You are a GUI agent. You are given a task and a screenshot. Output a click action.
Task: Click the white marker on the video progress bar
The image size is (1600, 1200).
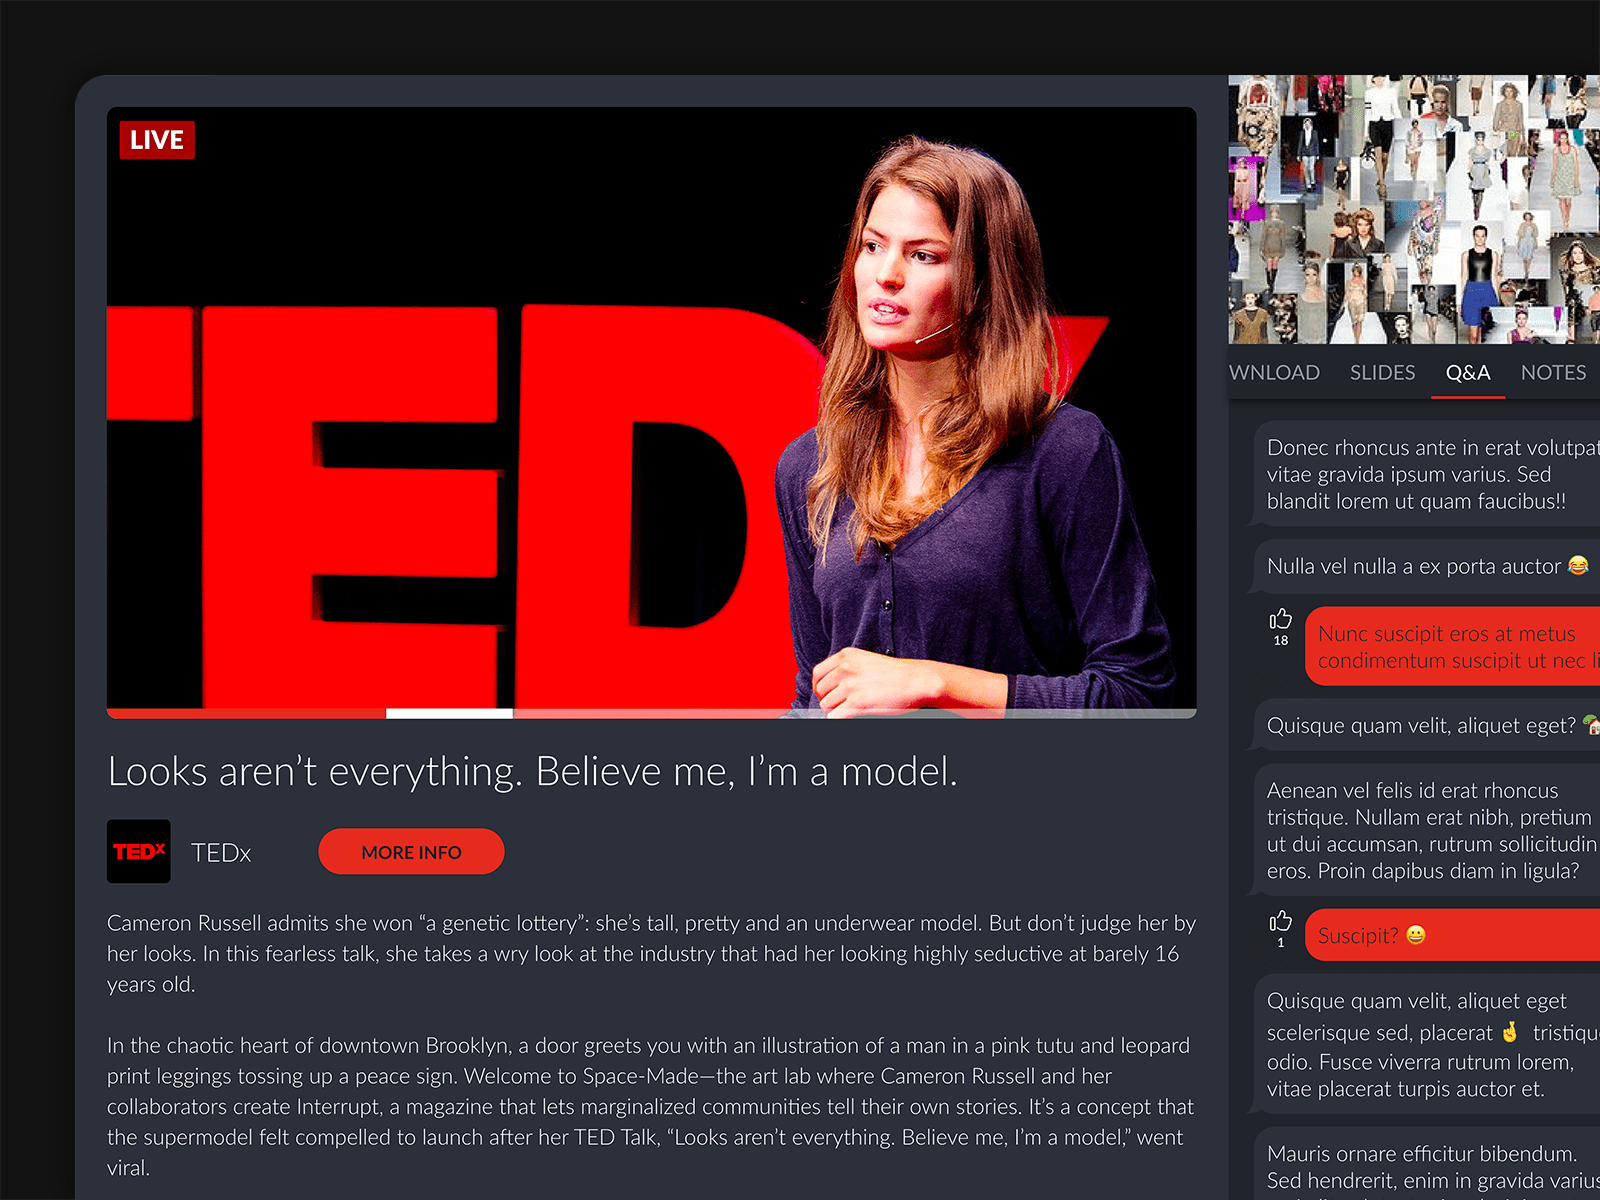coord(449,713)
